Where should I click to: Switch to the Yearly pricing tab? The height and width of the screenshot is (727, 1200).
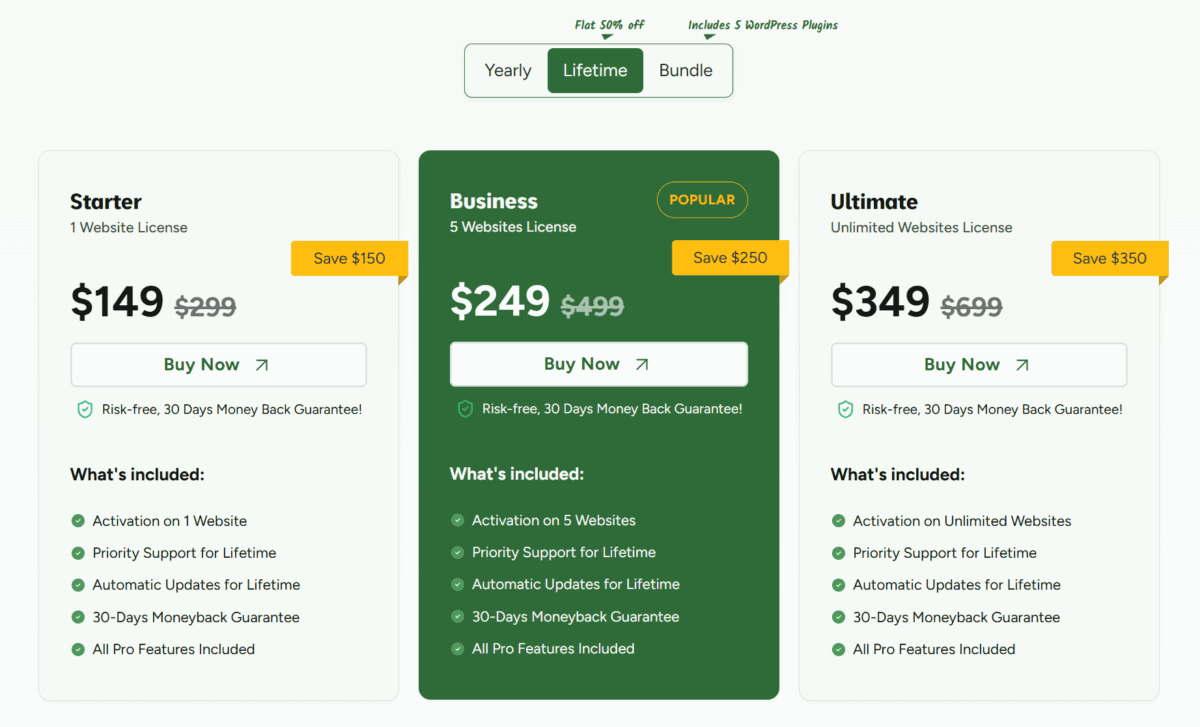[508, 71]
